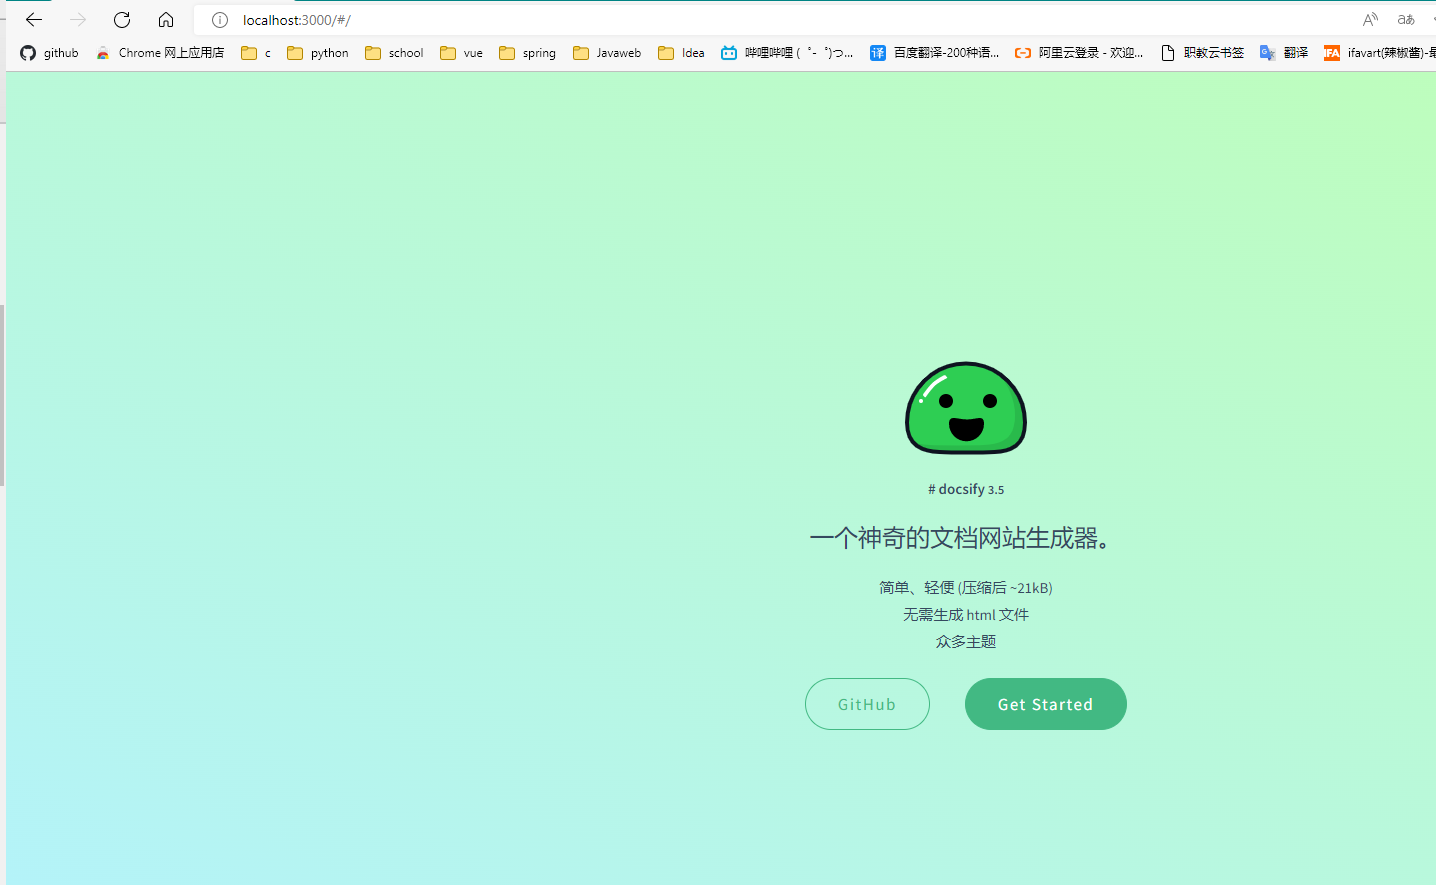Click the line 简单、轻便 (压缩后 ~21kB)
The image size is (1436, 885).
pos(966,587)
